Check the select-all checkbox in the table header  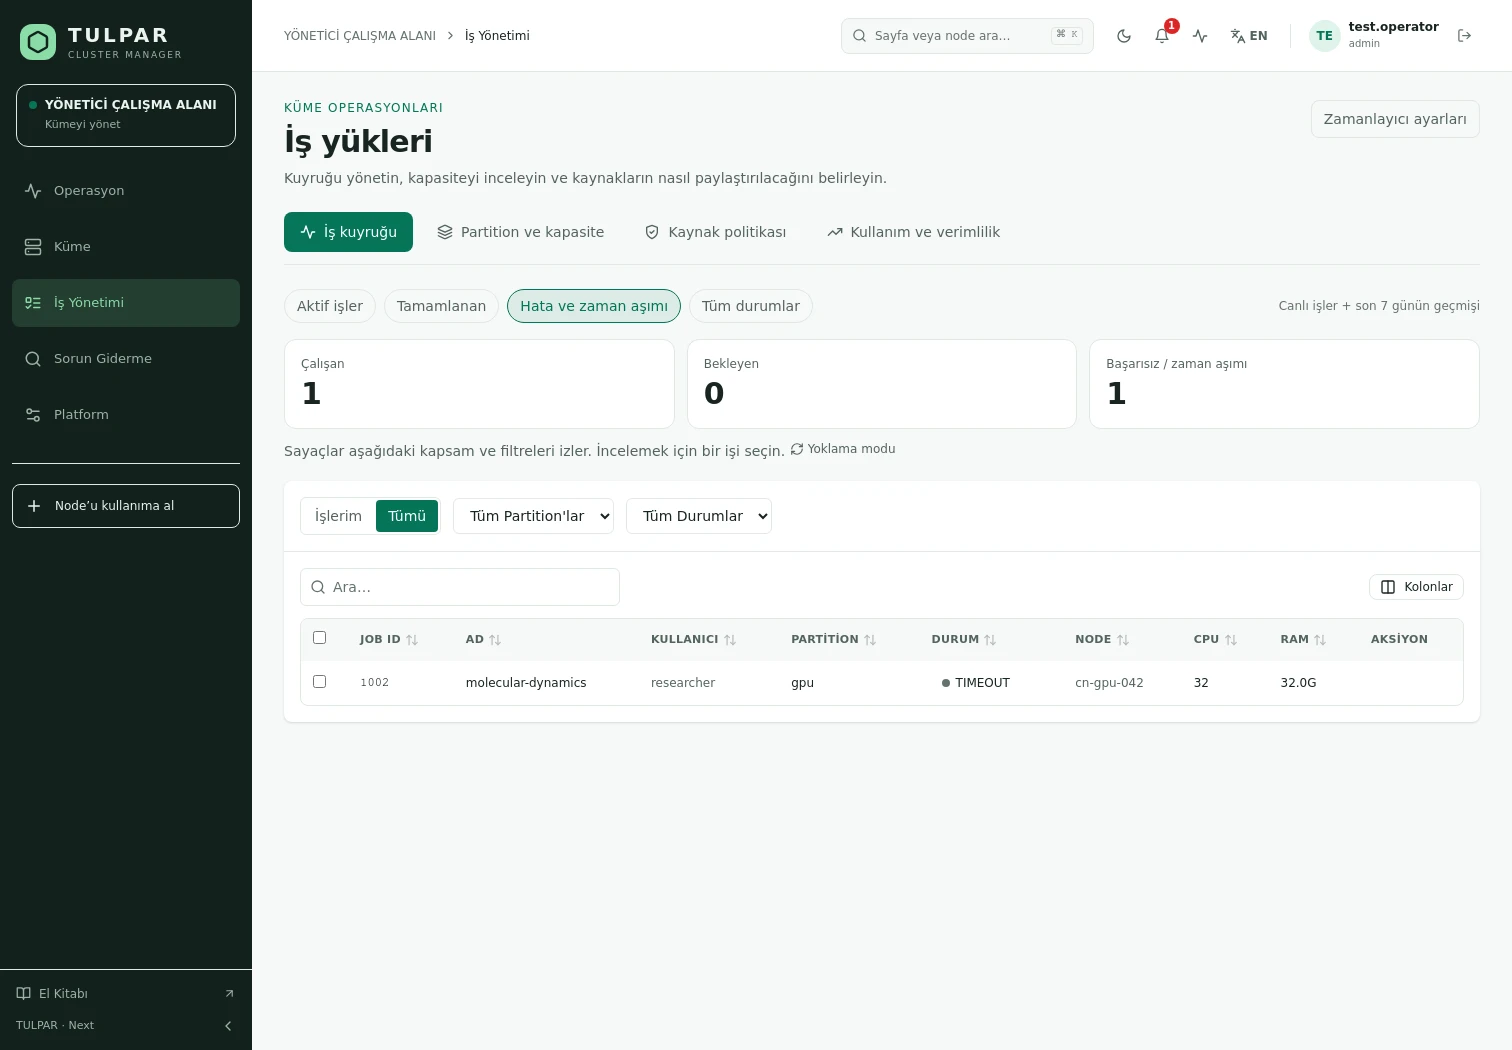[320, 638]
